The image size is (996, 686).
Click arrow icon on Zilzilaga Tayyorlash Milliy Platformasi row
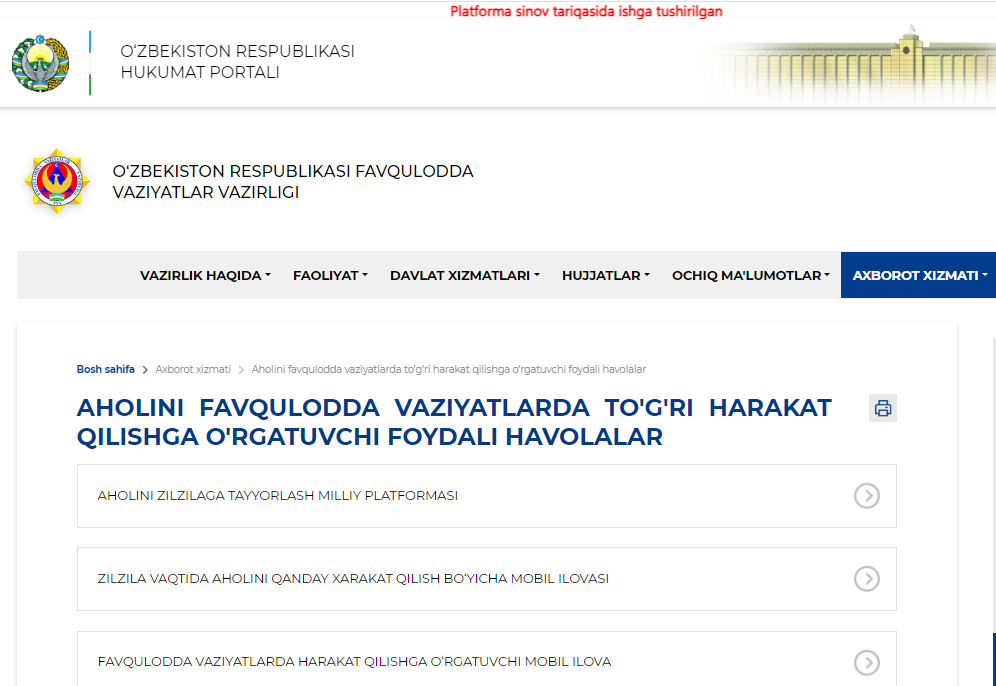coord(866,495)
